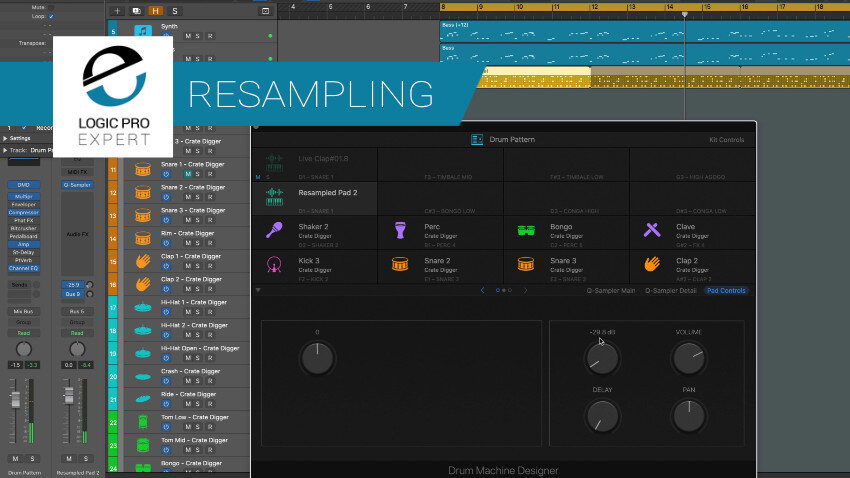Record-enable the Rim - Crate Digger track

[x=210, y=243]
